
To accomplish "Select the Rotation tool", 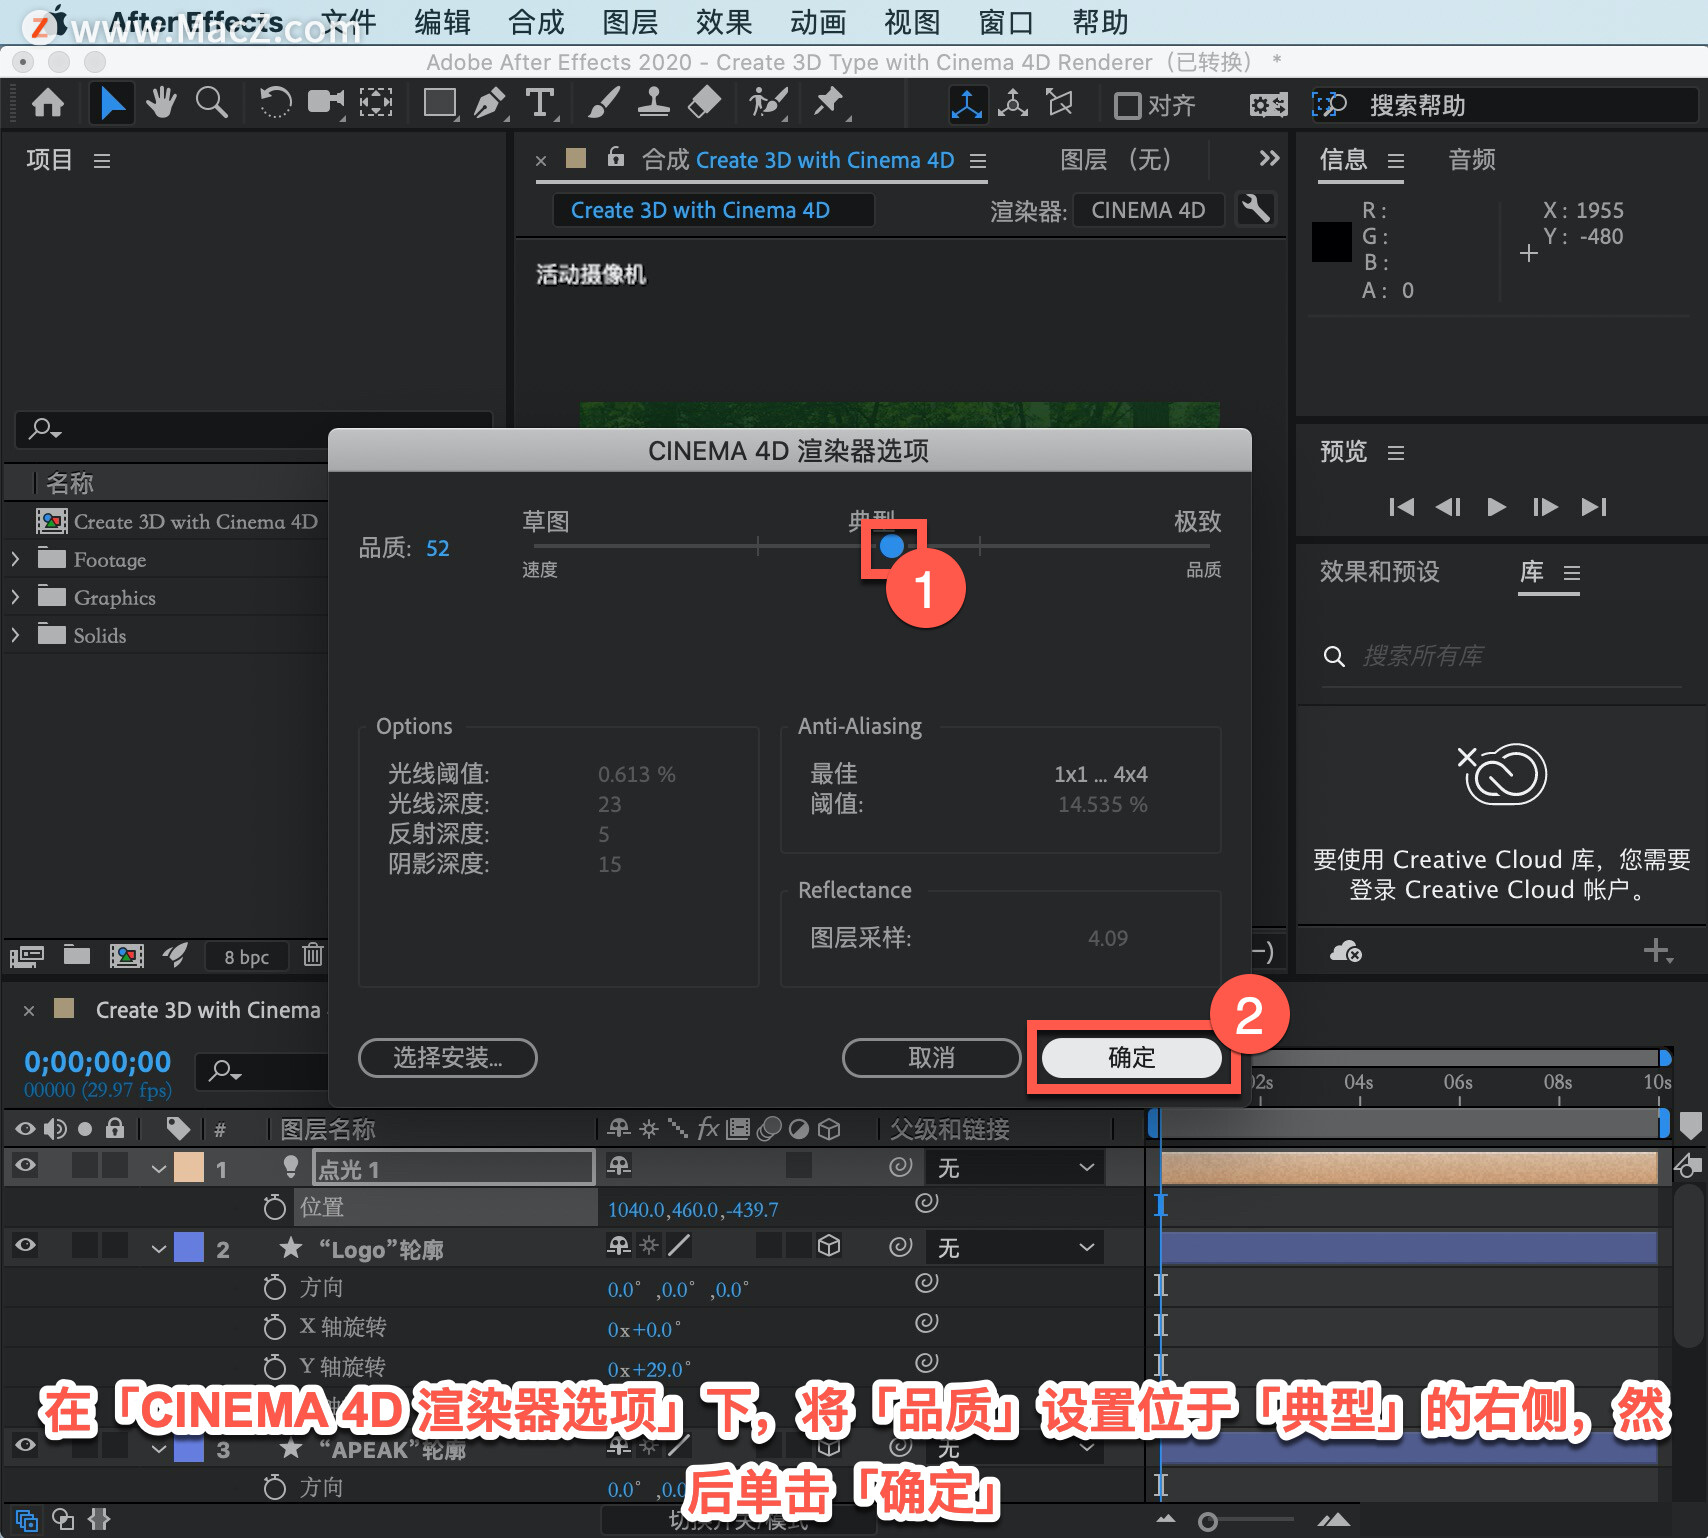I will 275,103.
